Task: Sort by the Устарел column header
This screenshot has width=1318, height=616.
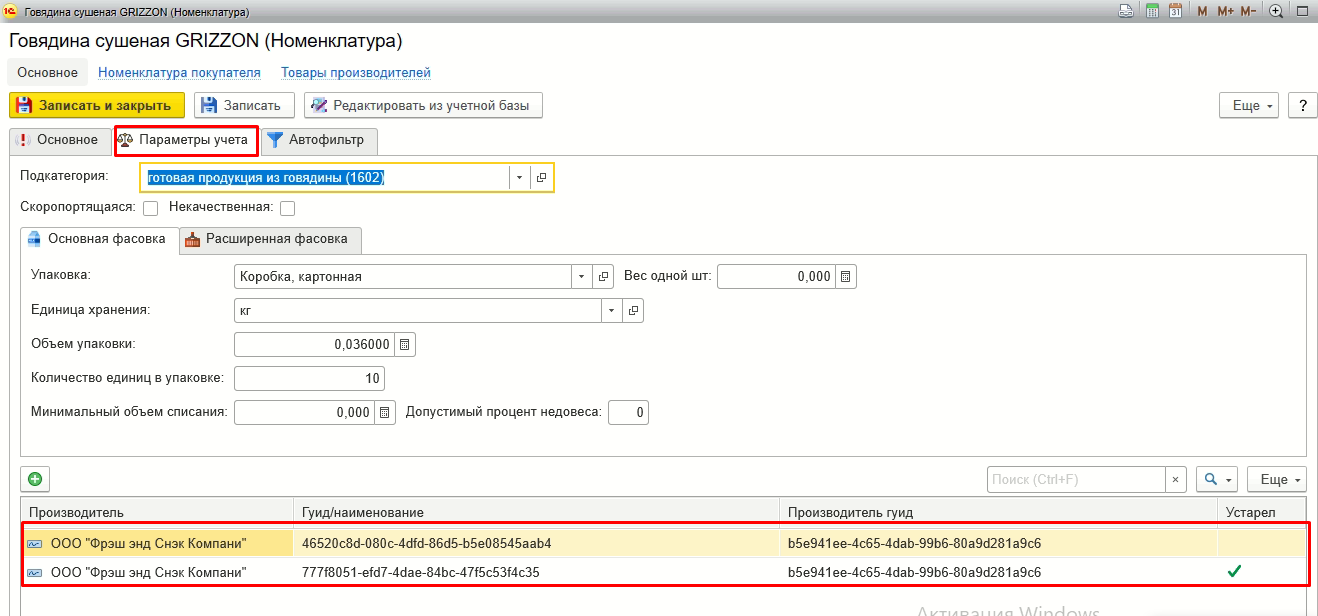Action: [x=1262, y=512]
